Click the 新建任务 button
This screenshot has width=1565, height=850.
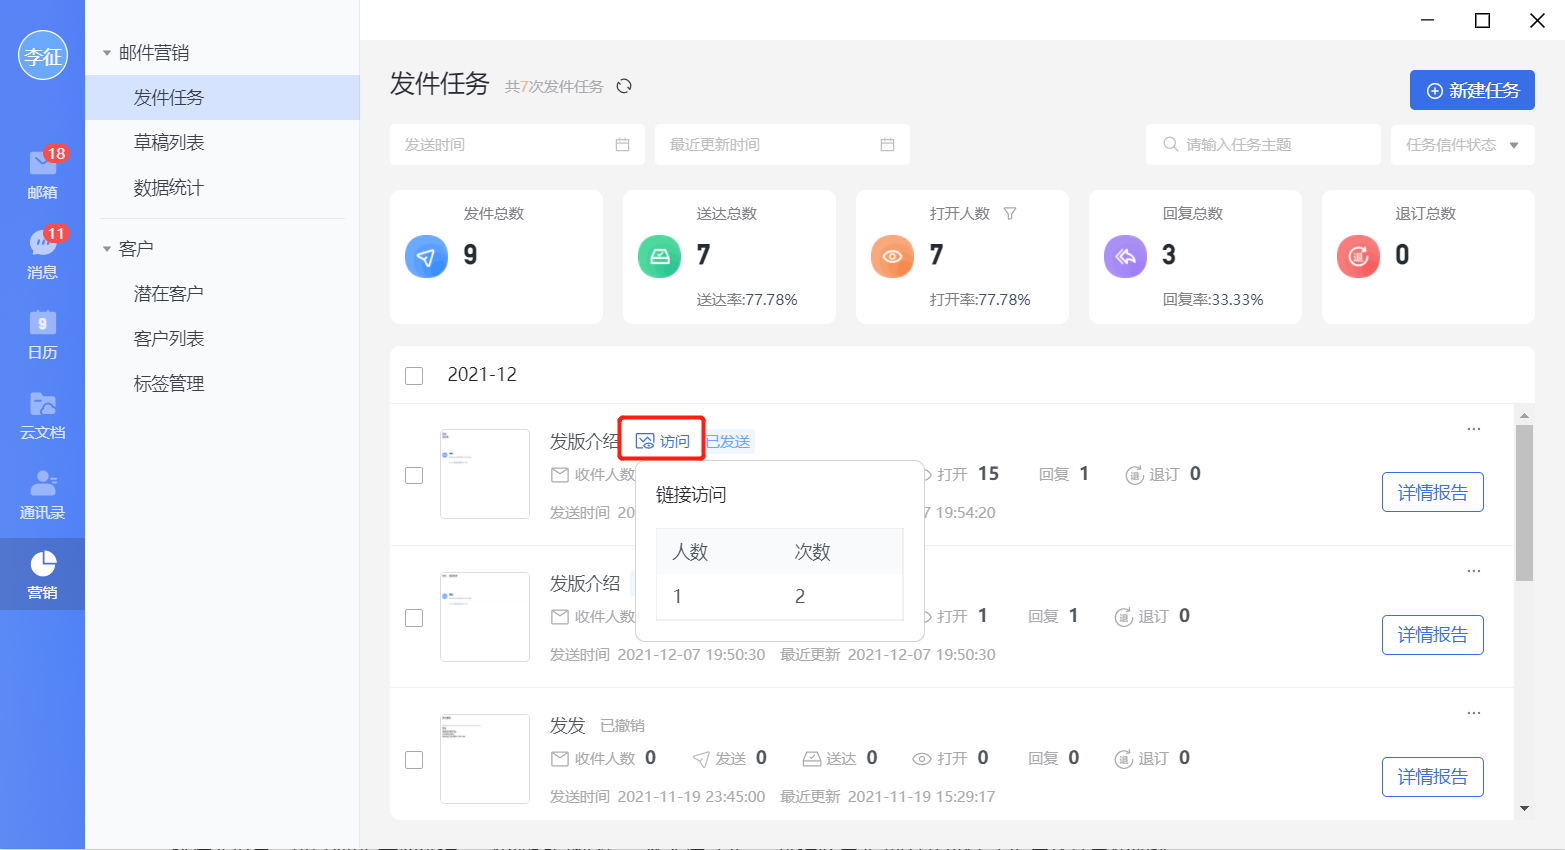1471,90
